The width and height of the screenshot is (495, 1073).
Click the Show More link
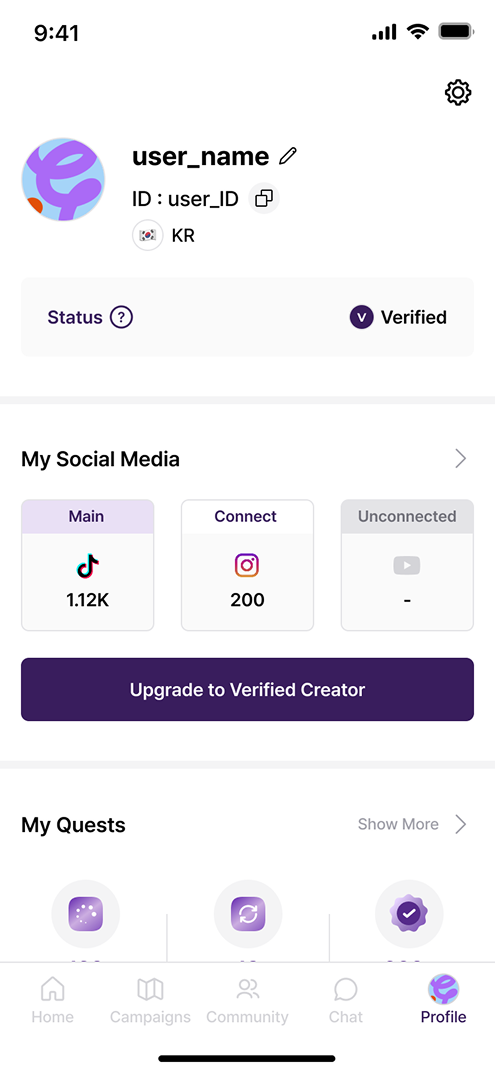click(398, 825)
